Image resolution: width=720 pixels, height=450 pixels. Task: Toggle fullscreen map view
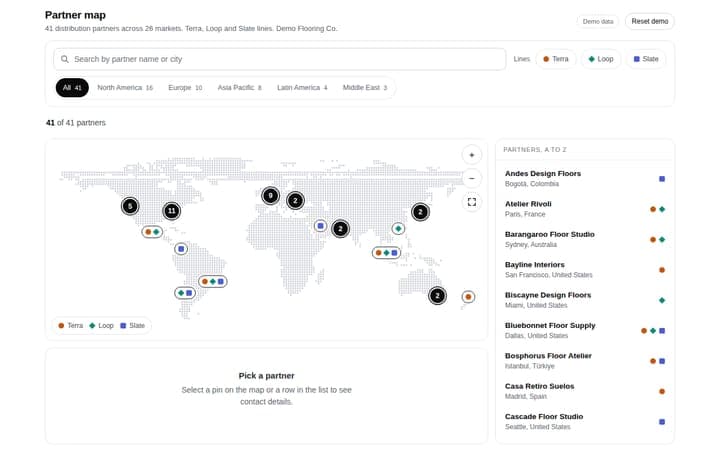pyautogui.click(x=472, y=202)
